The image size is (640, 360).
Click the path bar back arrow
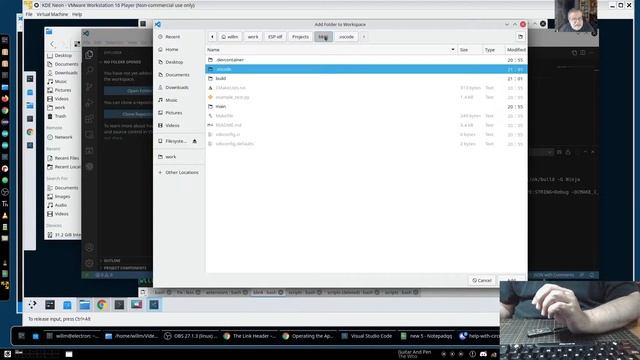[x=212, y=37]
